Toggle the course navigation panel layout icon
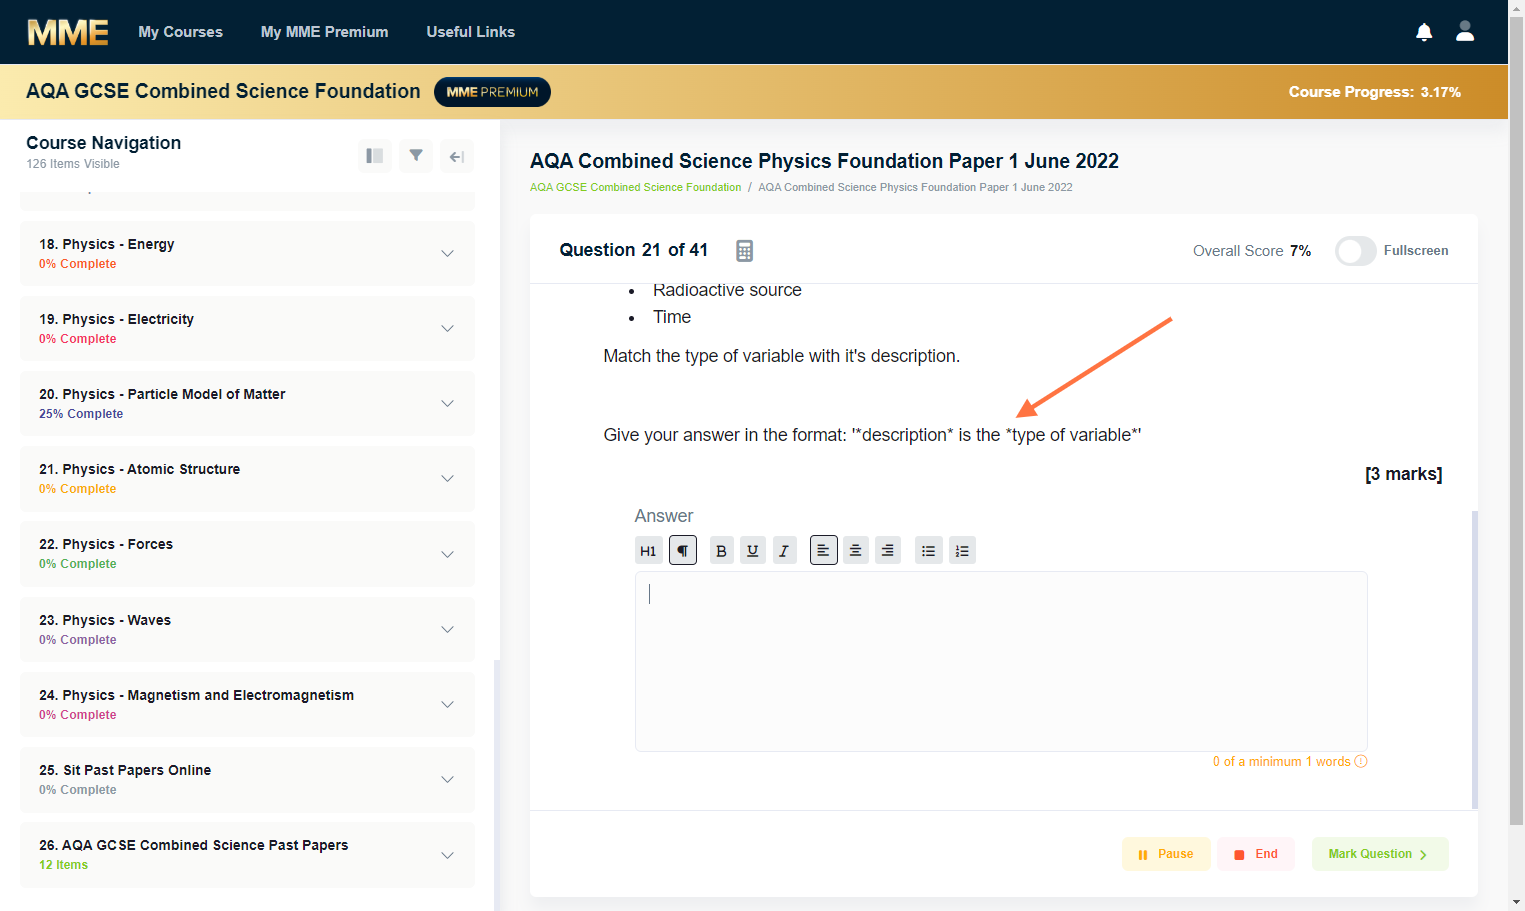 click(375, 156)
